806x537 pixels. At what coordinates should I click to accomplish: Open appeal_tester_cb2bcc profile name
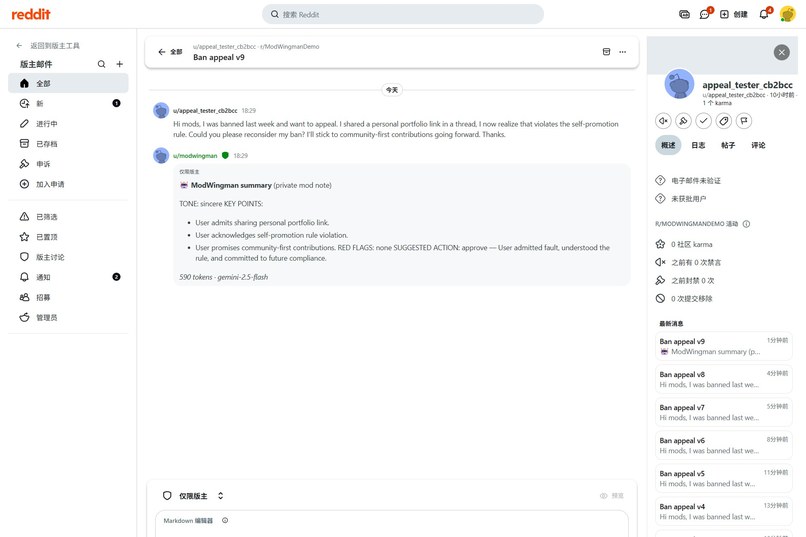747,85
